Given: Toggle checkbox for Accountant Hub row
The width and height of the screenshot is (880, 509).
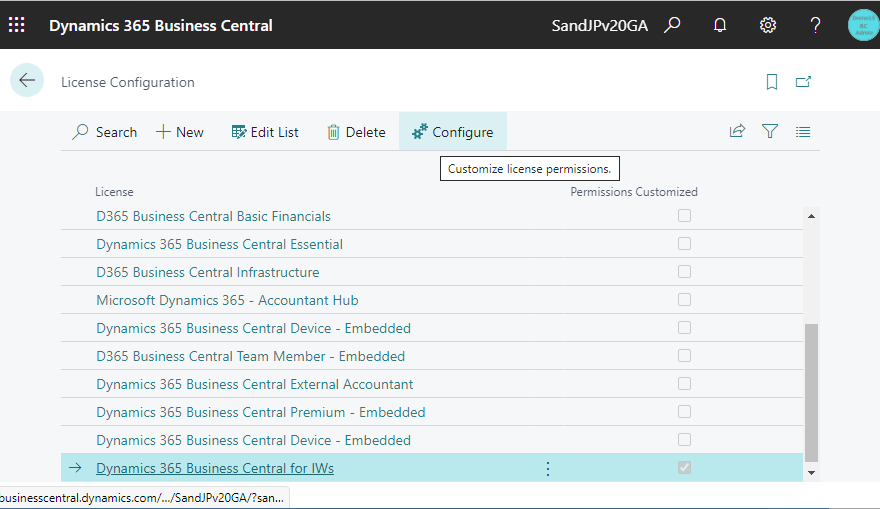Looking at the screenshot, I should click(x=684, y=300).
